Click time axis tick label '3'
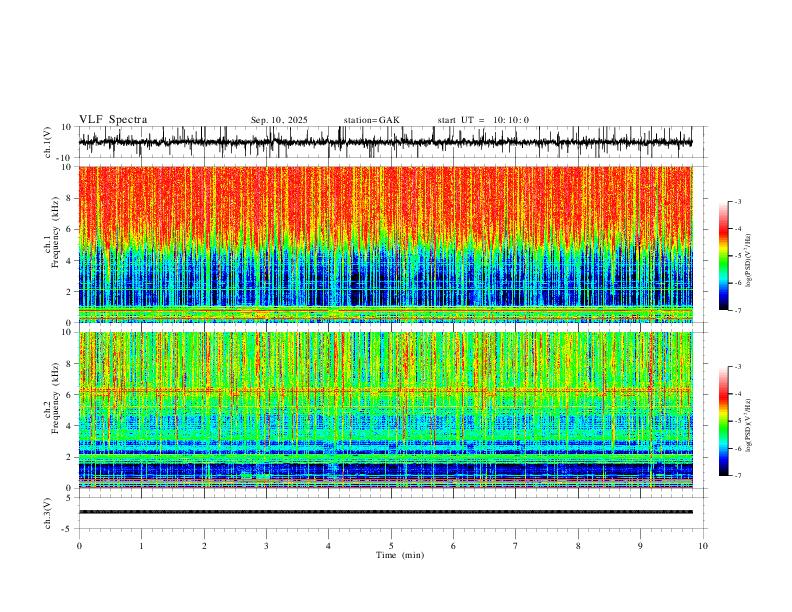The width and height of the screenshot is (792, 612). [266, 546]
